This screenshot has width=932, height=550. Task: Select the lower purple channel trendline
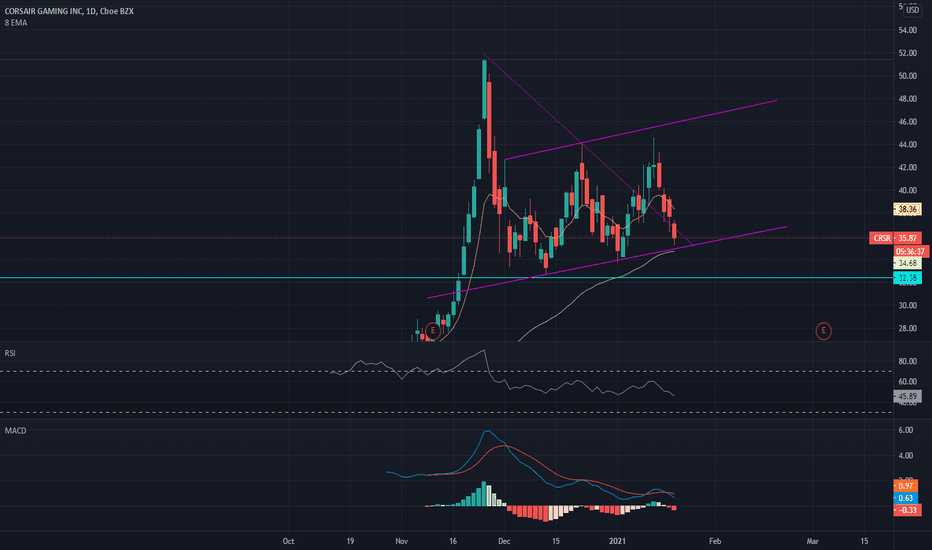[x=607, y=262]
